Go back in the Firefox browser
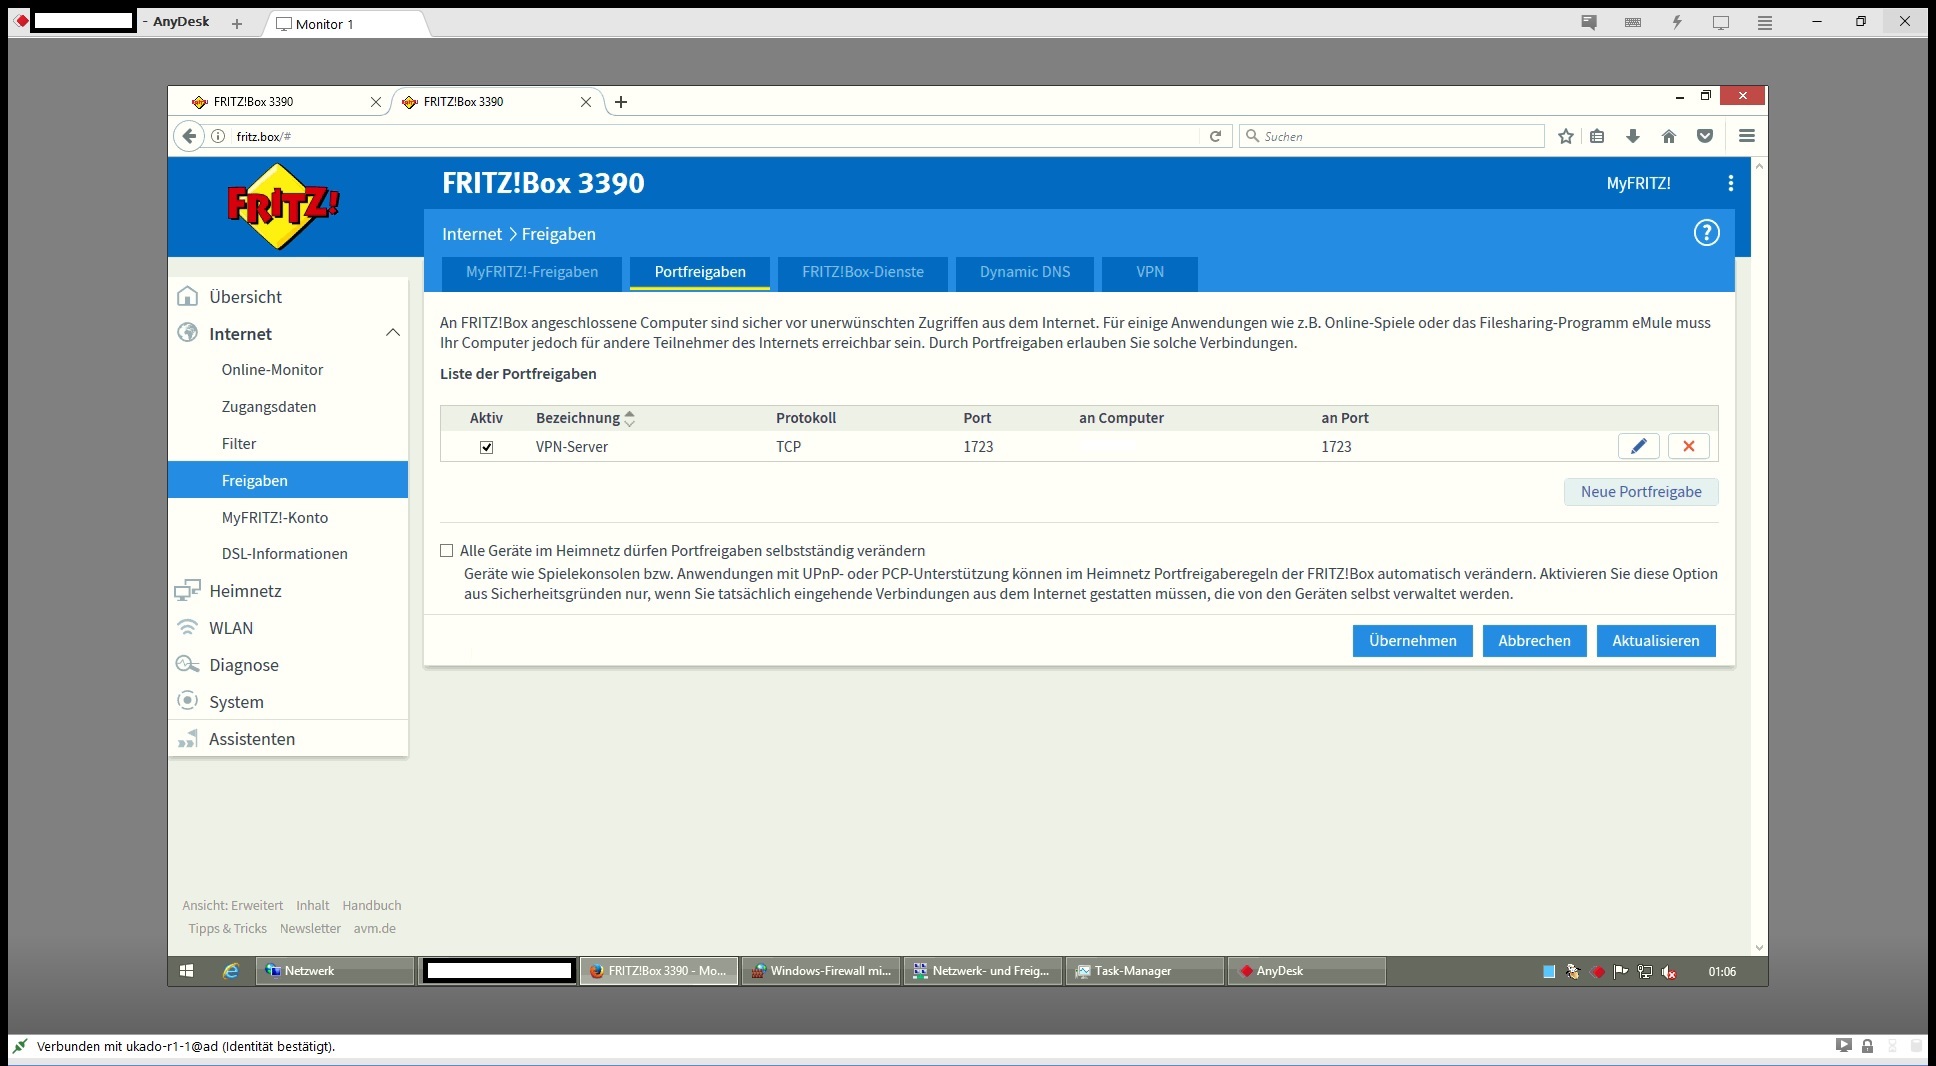This screenshot has width=1936, height=1066. [x=189, y=136]
